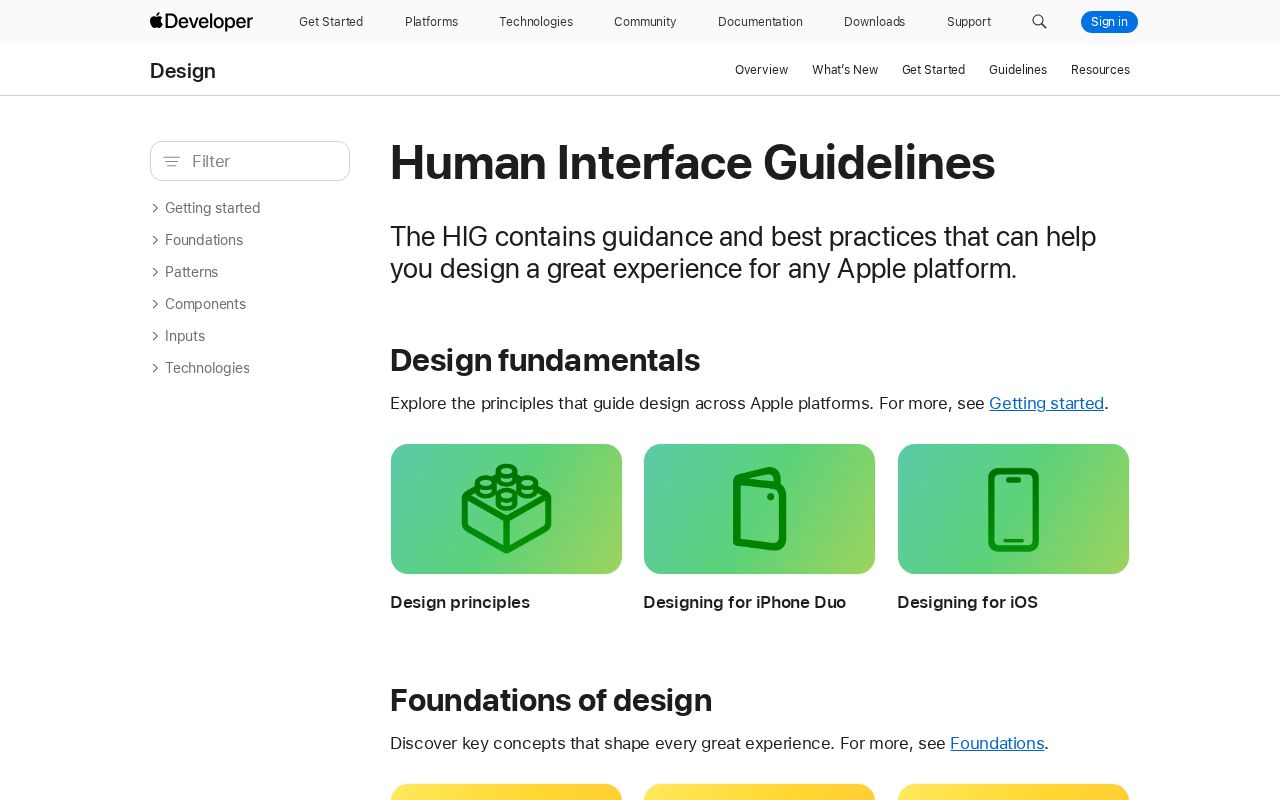Select the Foundations sidebar item

click(x=204, y=240)
